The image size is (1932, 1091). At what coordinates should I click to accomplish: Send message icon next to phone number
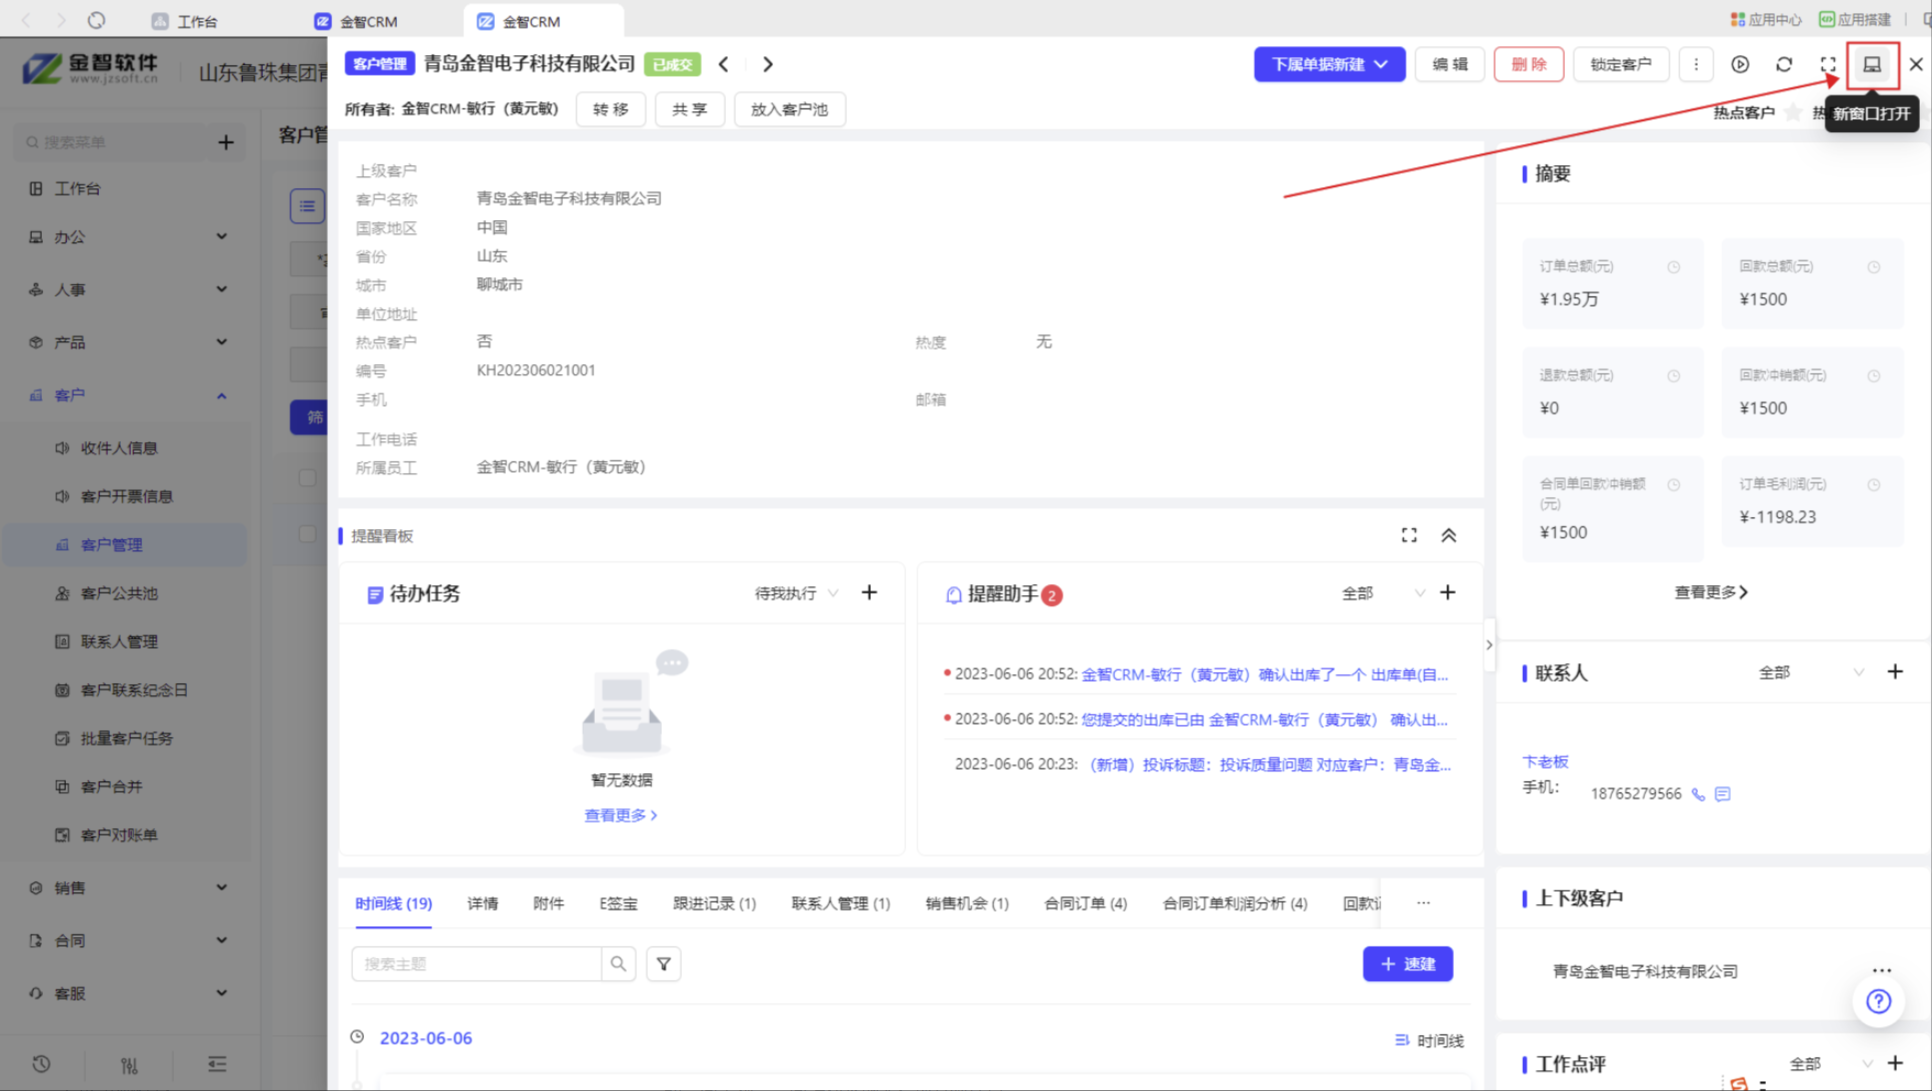(1722, 794)
